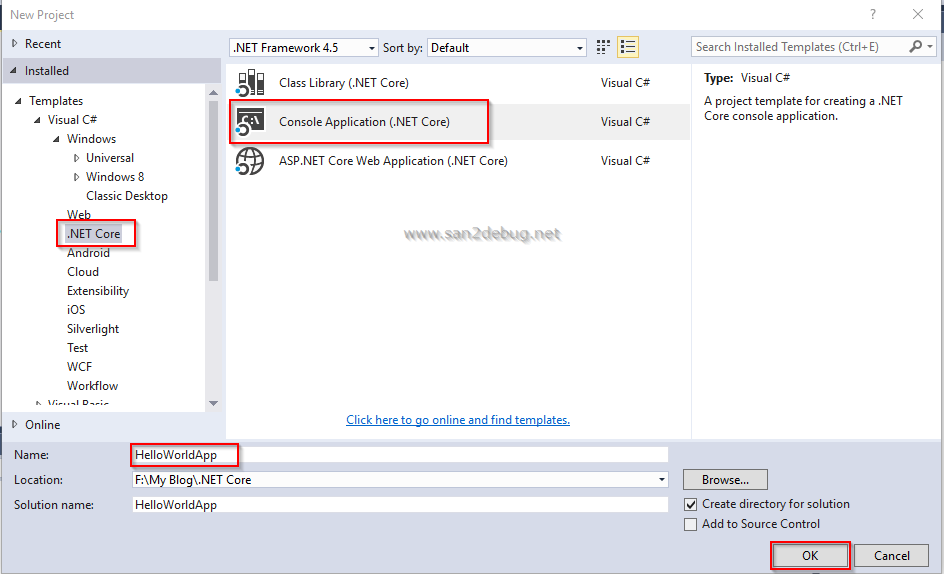Click the Browse... button
Viewport: 944px width, 574px height.
tap(725, 480)
